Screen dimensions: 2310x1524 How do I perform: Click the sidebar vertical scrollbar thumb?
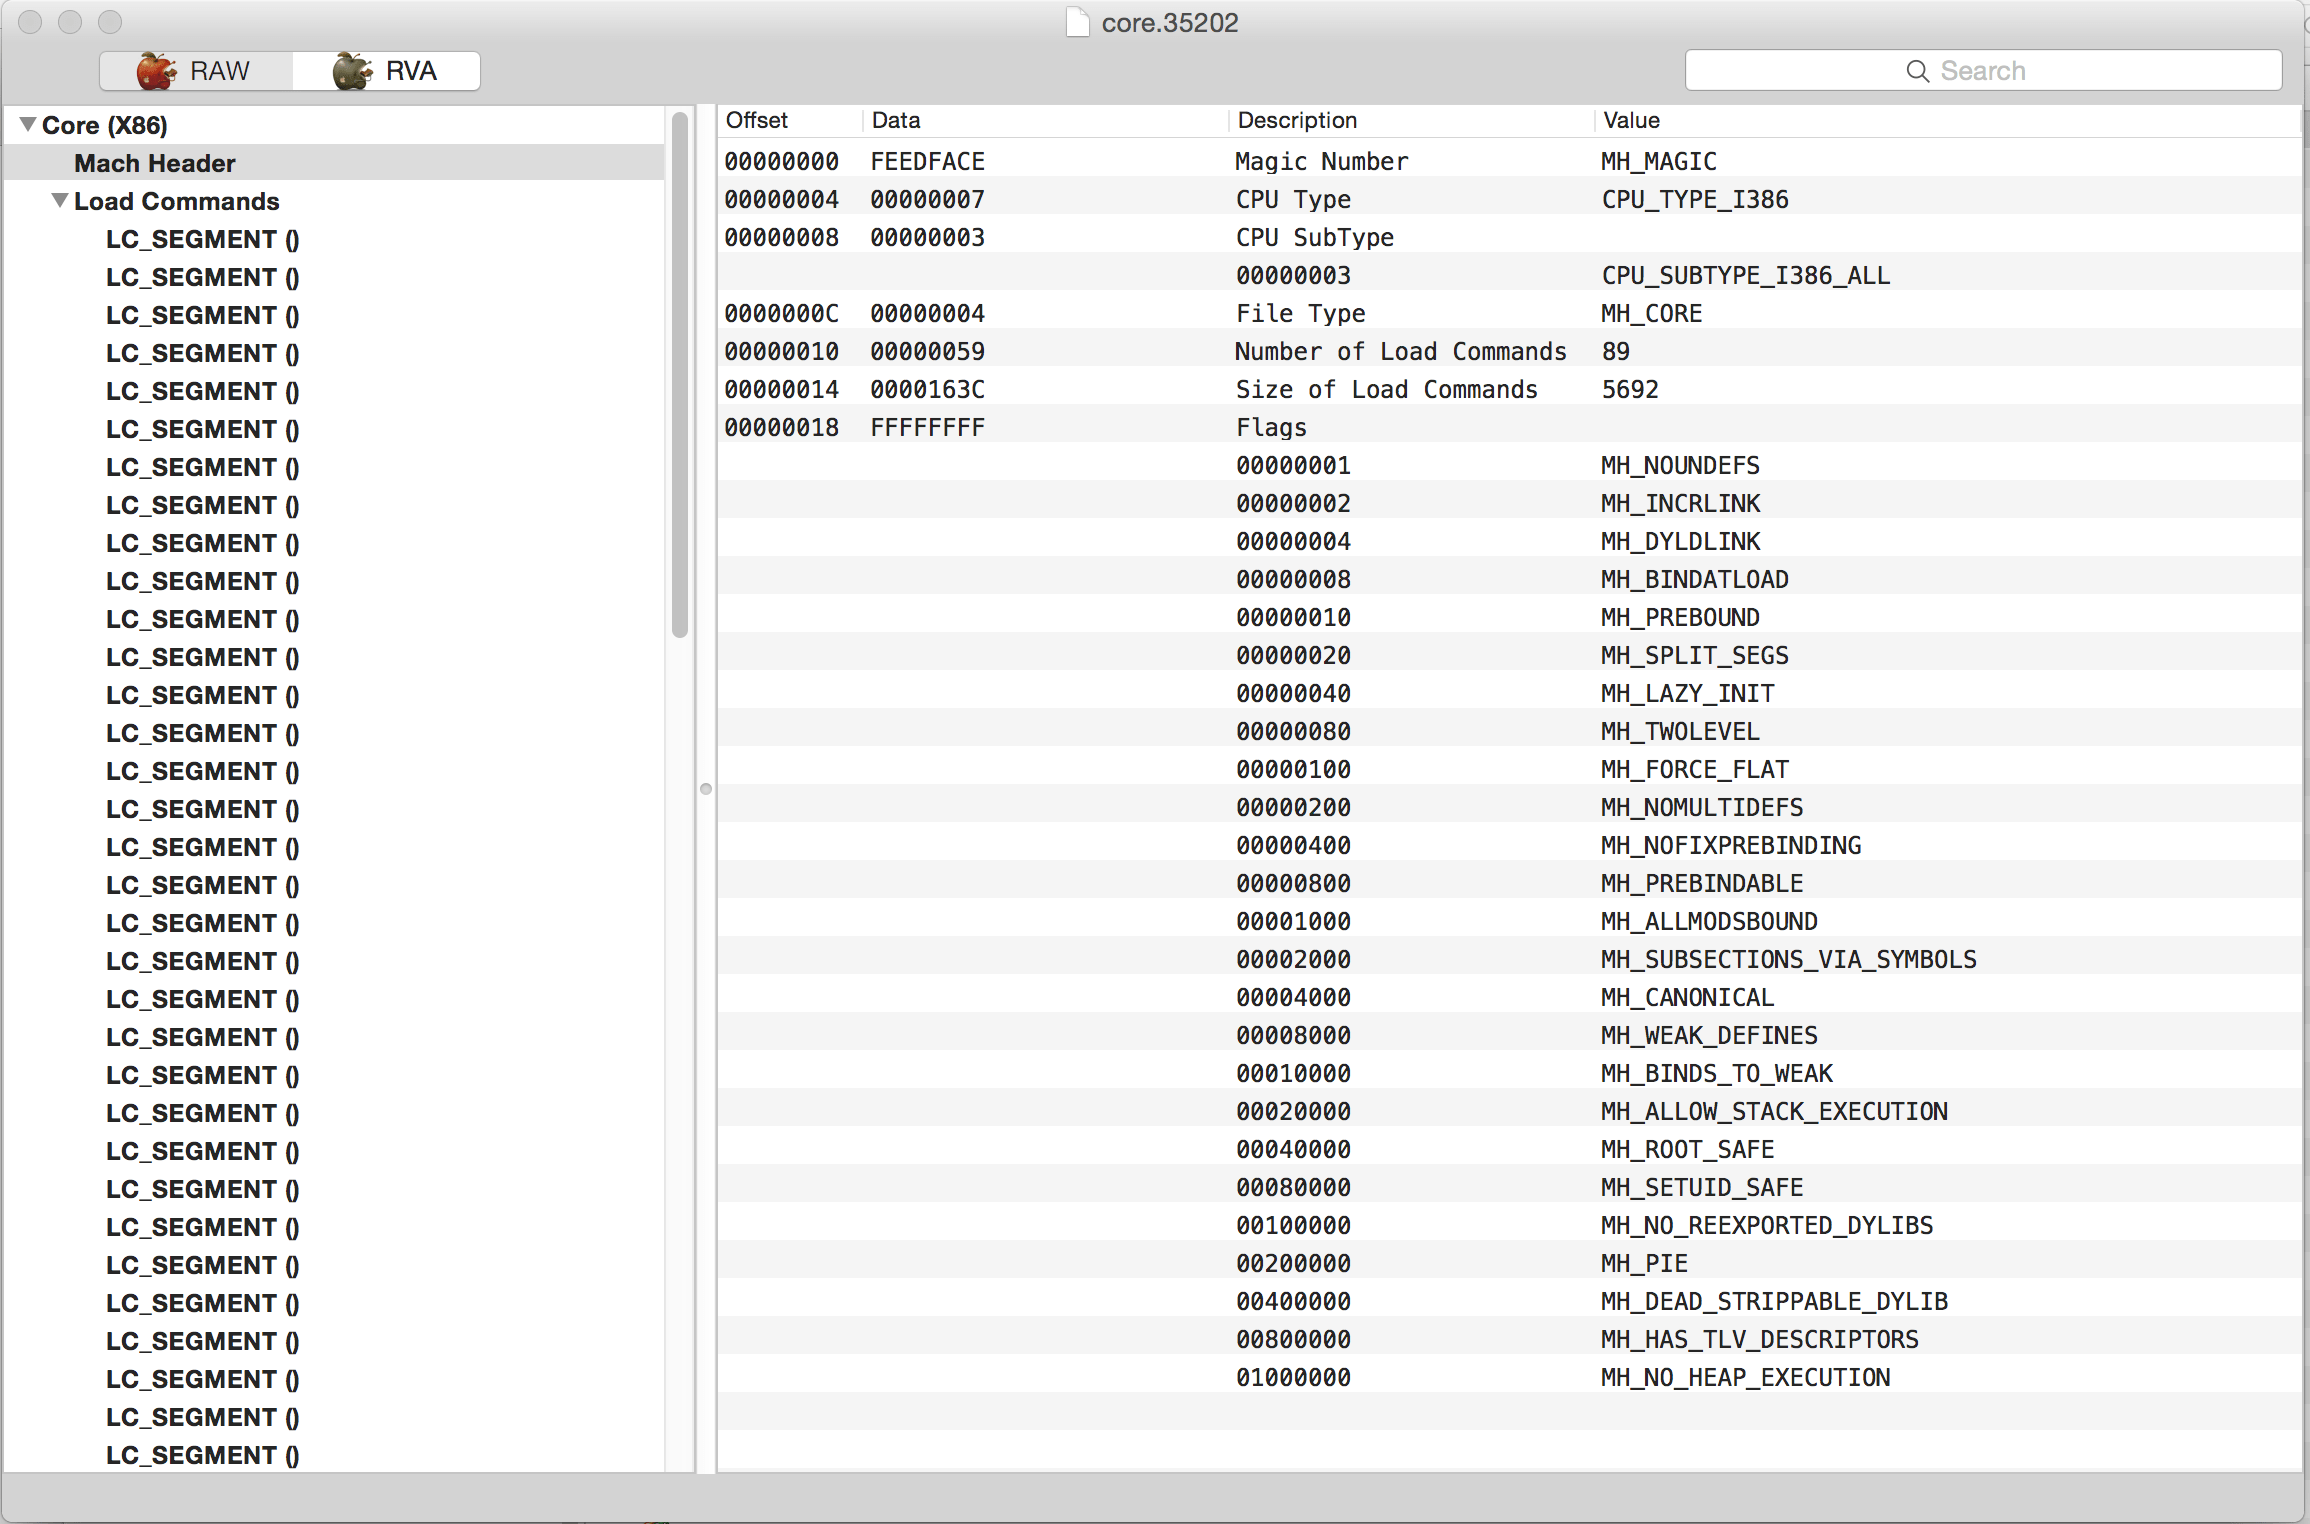click(x=680, y=375)
